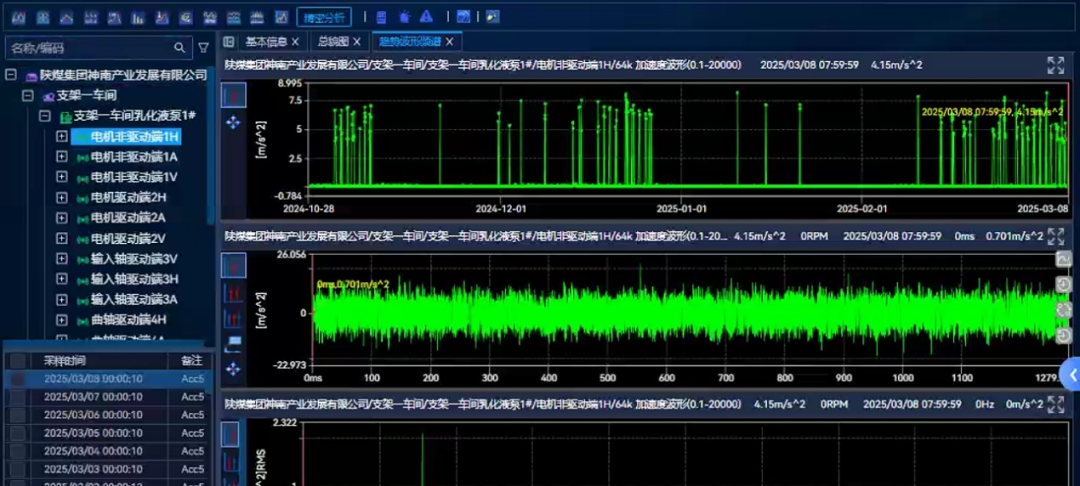Toggle the side panel icon left of 基本信息

coord(229,42)
